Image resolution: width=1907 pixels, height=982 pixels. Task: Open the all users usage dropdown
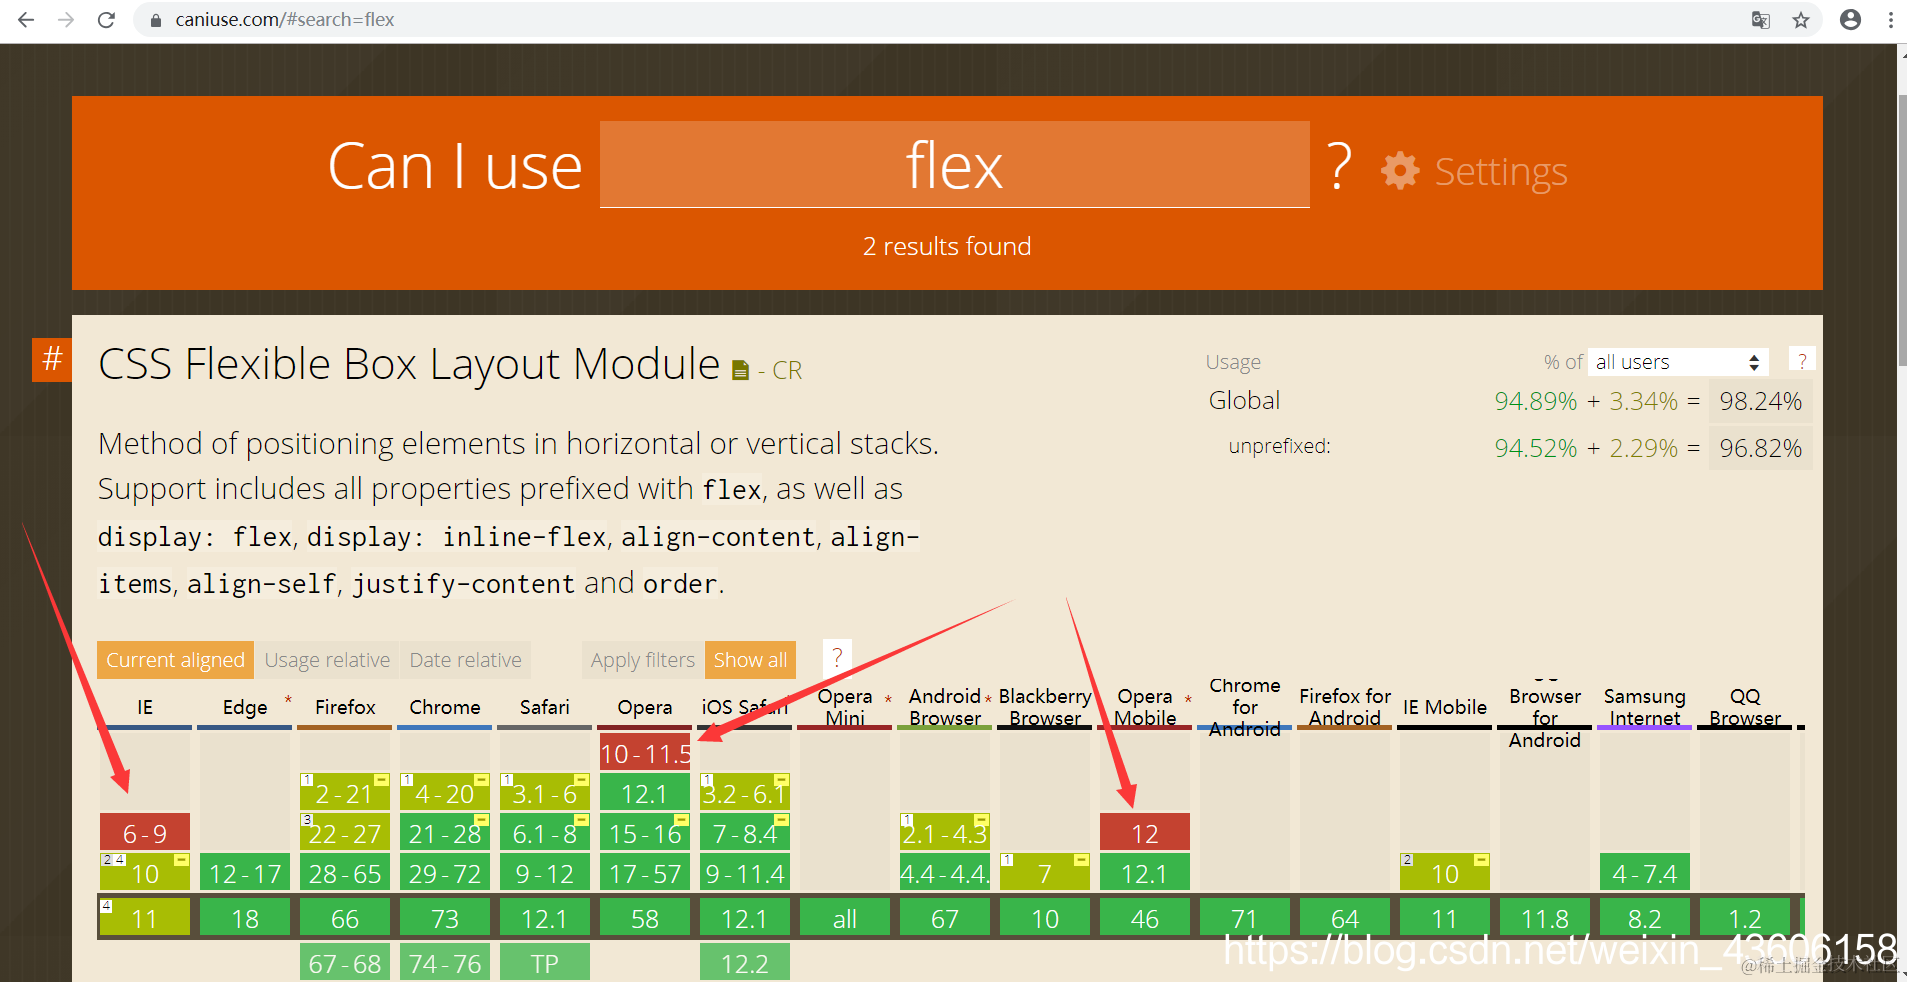[1678, 362]
